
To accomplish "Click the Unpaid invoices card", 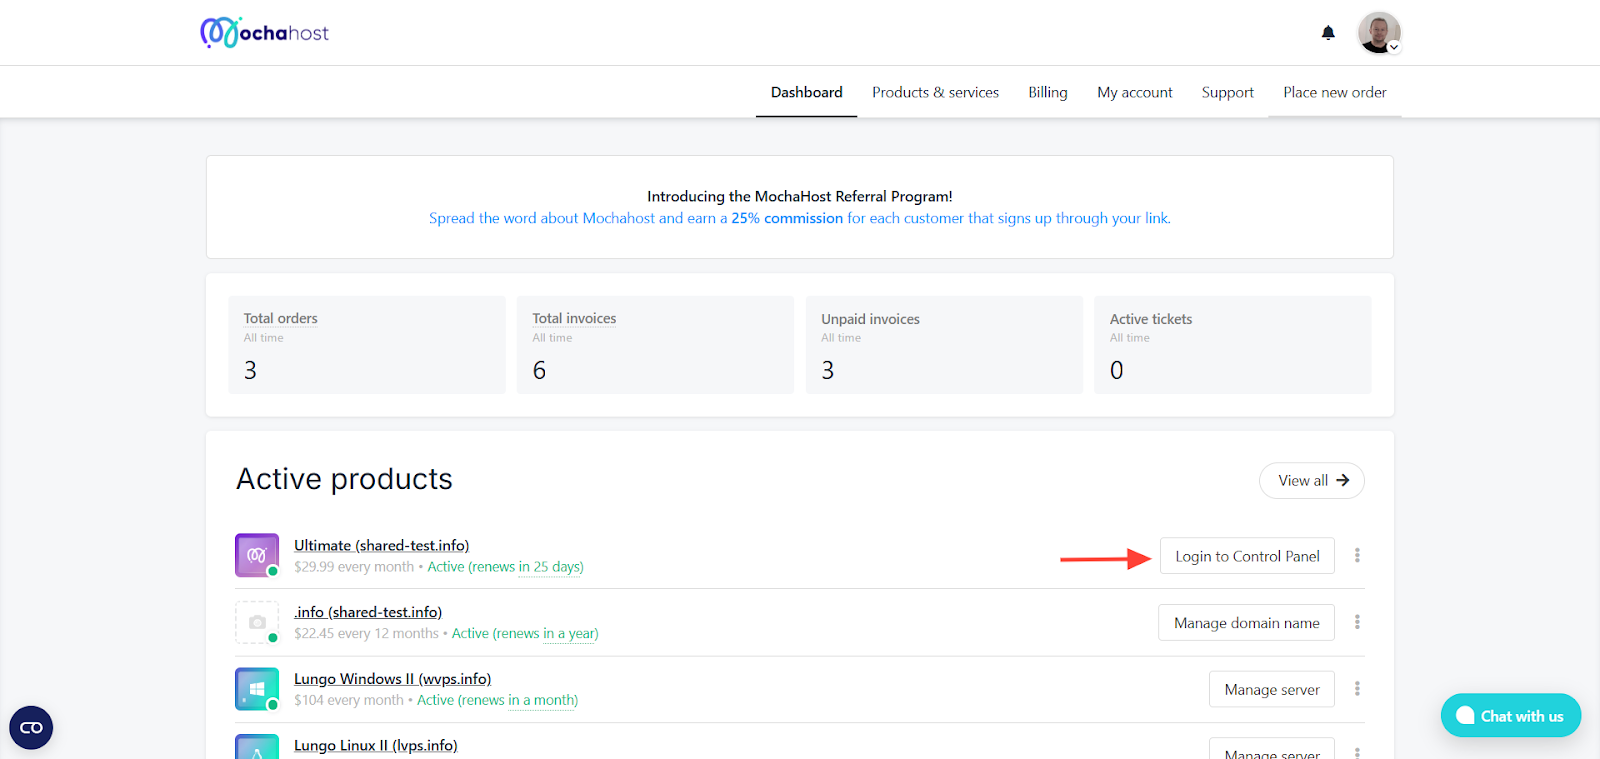I will coord(944,345).
